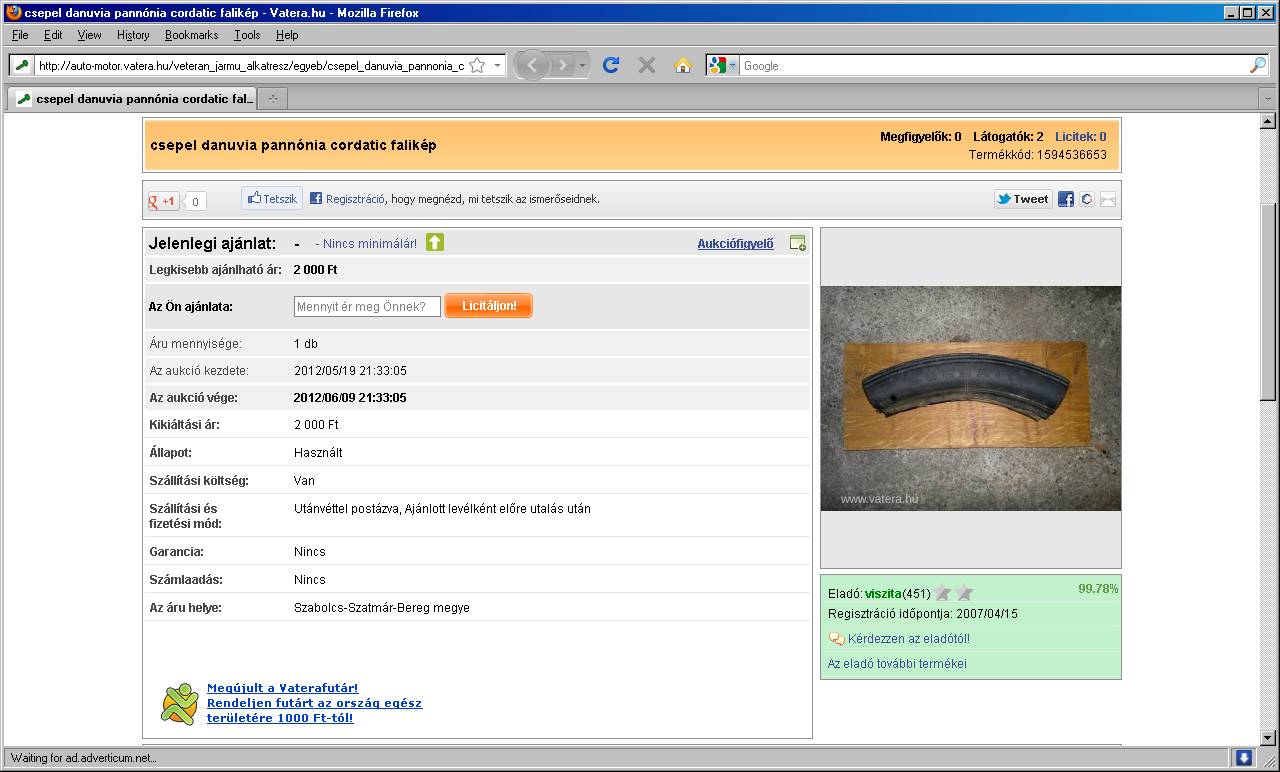Open the Kérdezzen az eladótól! link
This screenshot has height=772, width=1280.
click(908, 639)
